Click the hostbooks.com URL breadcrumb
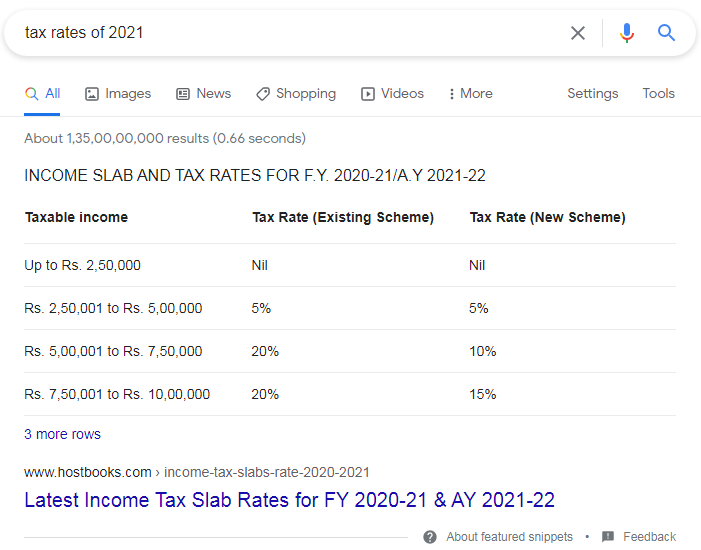The height and width of the screenshot is (550, 701). pos(196,472)
